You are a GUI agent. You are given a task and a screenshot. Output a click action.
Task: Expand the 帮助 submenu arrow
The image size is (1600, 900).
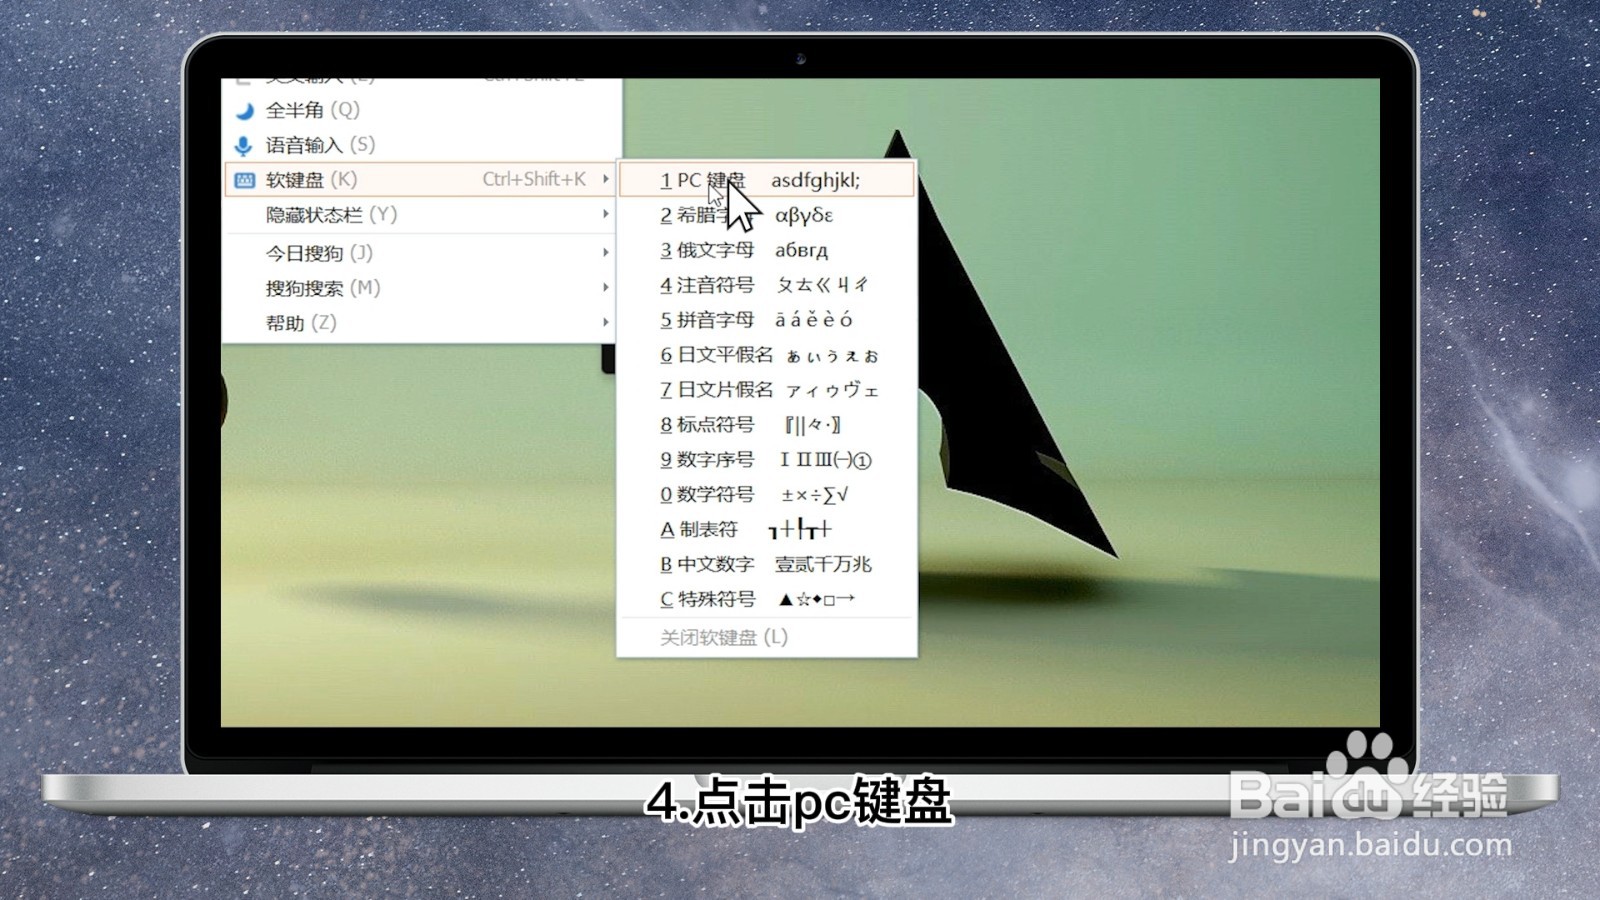pos(606,323)
